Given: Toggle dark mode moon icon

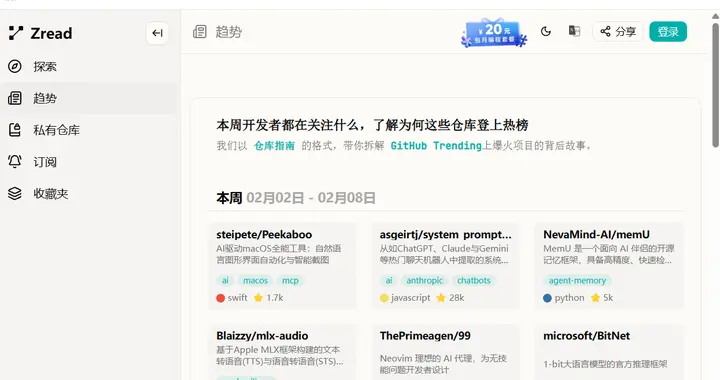Looking at the screenshot, I should (x=546, y=31).
